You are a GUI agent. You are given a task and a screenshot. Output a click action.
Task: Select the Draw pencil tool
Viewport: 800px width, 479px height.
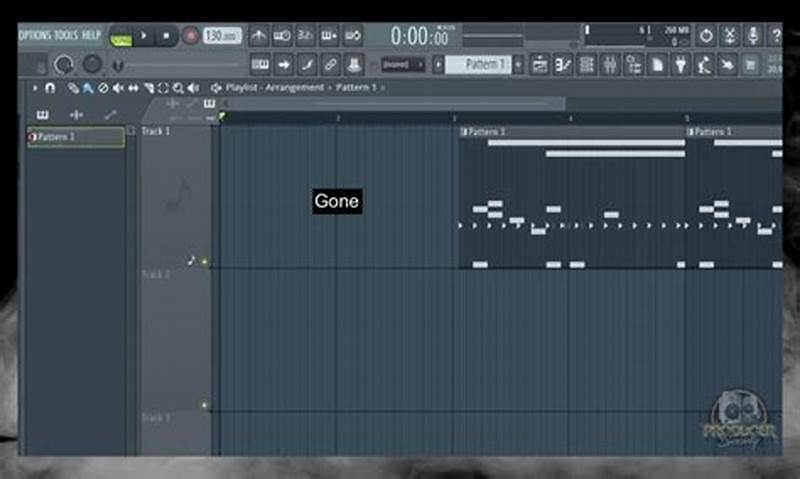pos(73,88)
